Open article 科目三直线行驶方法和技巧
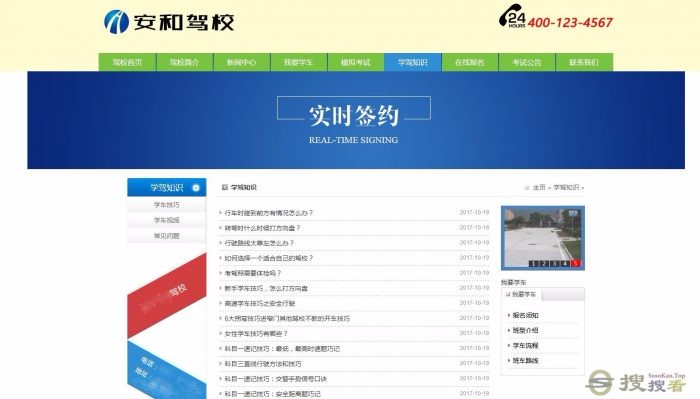700x399 pixels. pos(262,364)
